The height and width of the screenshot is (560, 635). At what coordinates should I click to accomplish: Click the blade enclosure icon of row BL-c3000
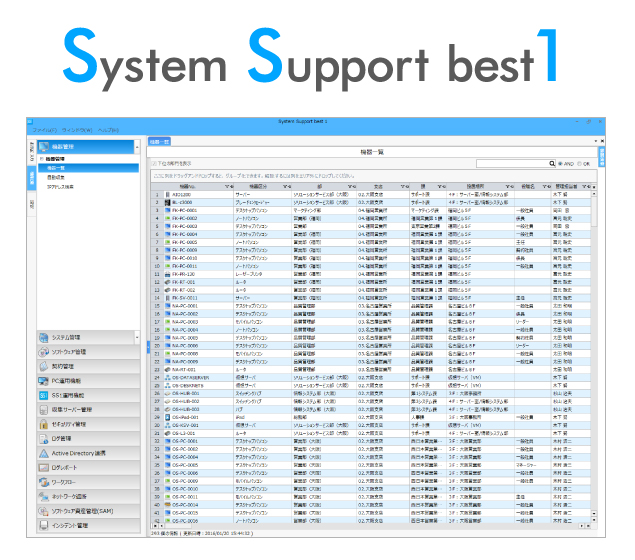(167, 202)
